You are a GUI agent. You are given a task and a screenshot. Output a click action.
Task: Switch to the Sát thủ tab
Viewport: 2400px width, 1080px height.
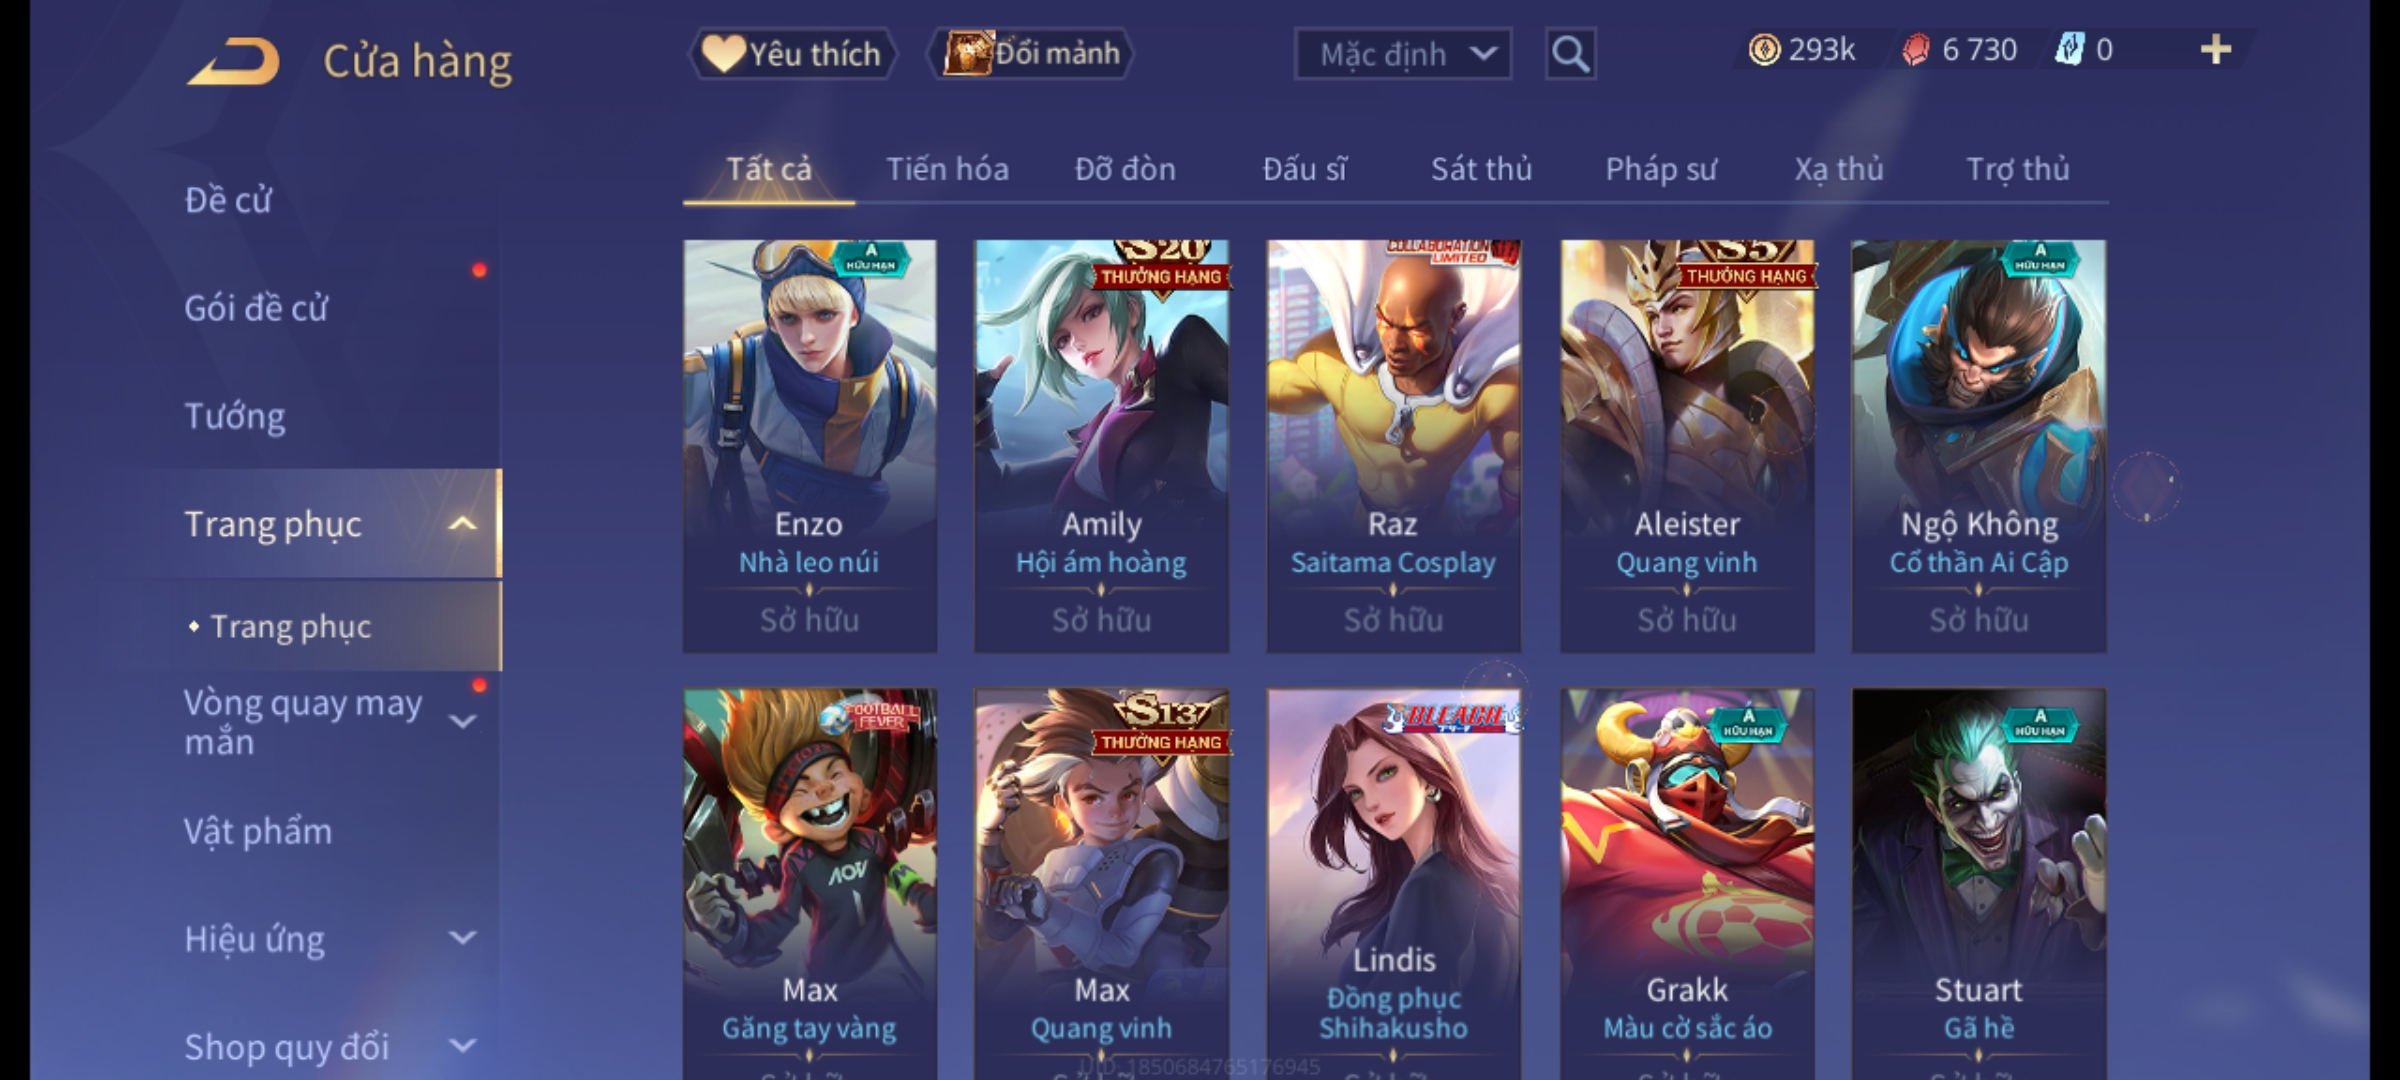[x=1481, y=169]
